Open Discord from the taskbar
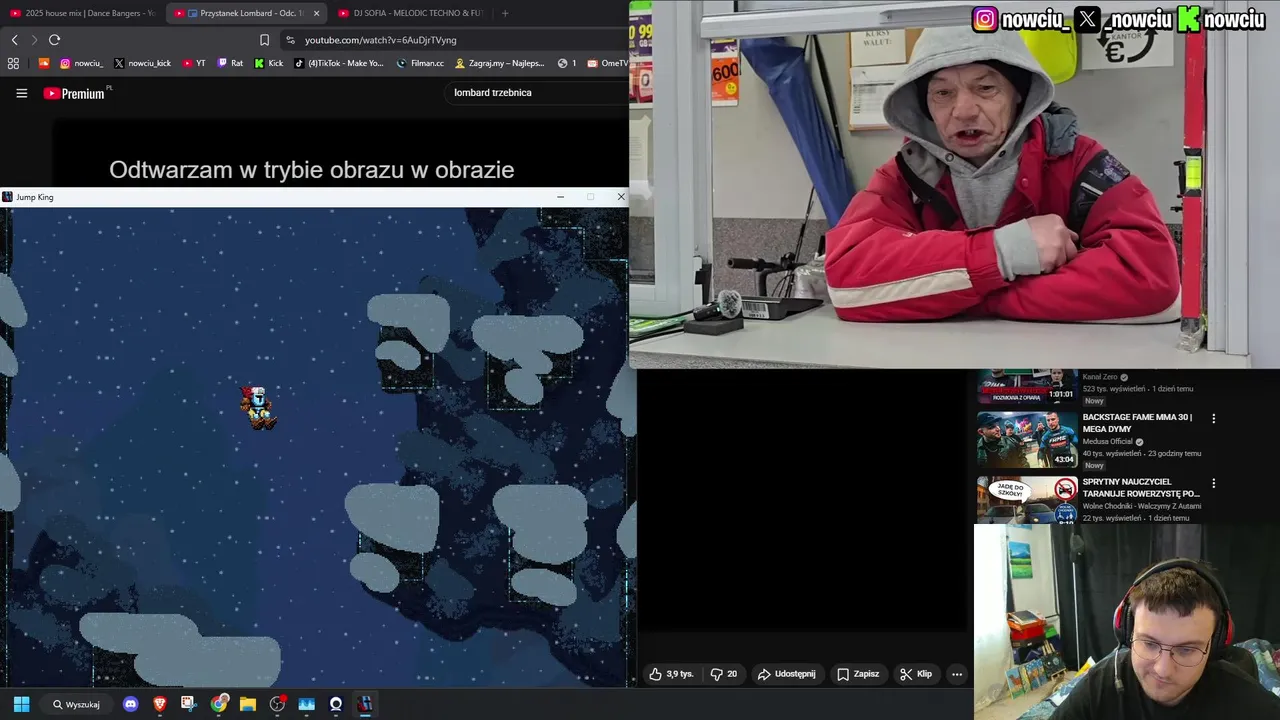Screen dimensions: 1280x720 point(130,704)
